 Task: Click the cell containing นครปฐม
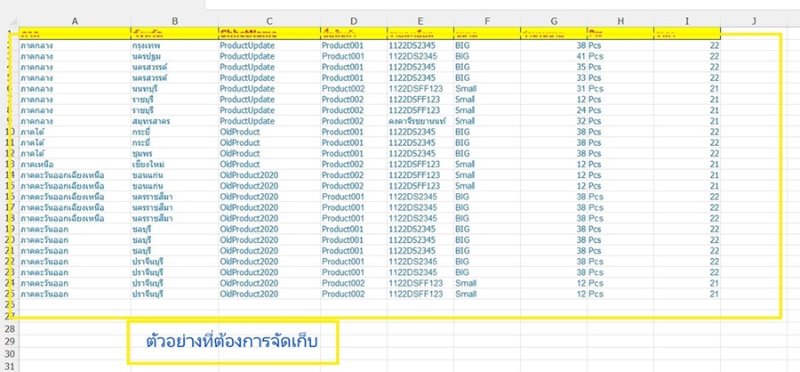pyautogui.click(x=174, y=56)
